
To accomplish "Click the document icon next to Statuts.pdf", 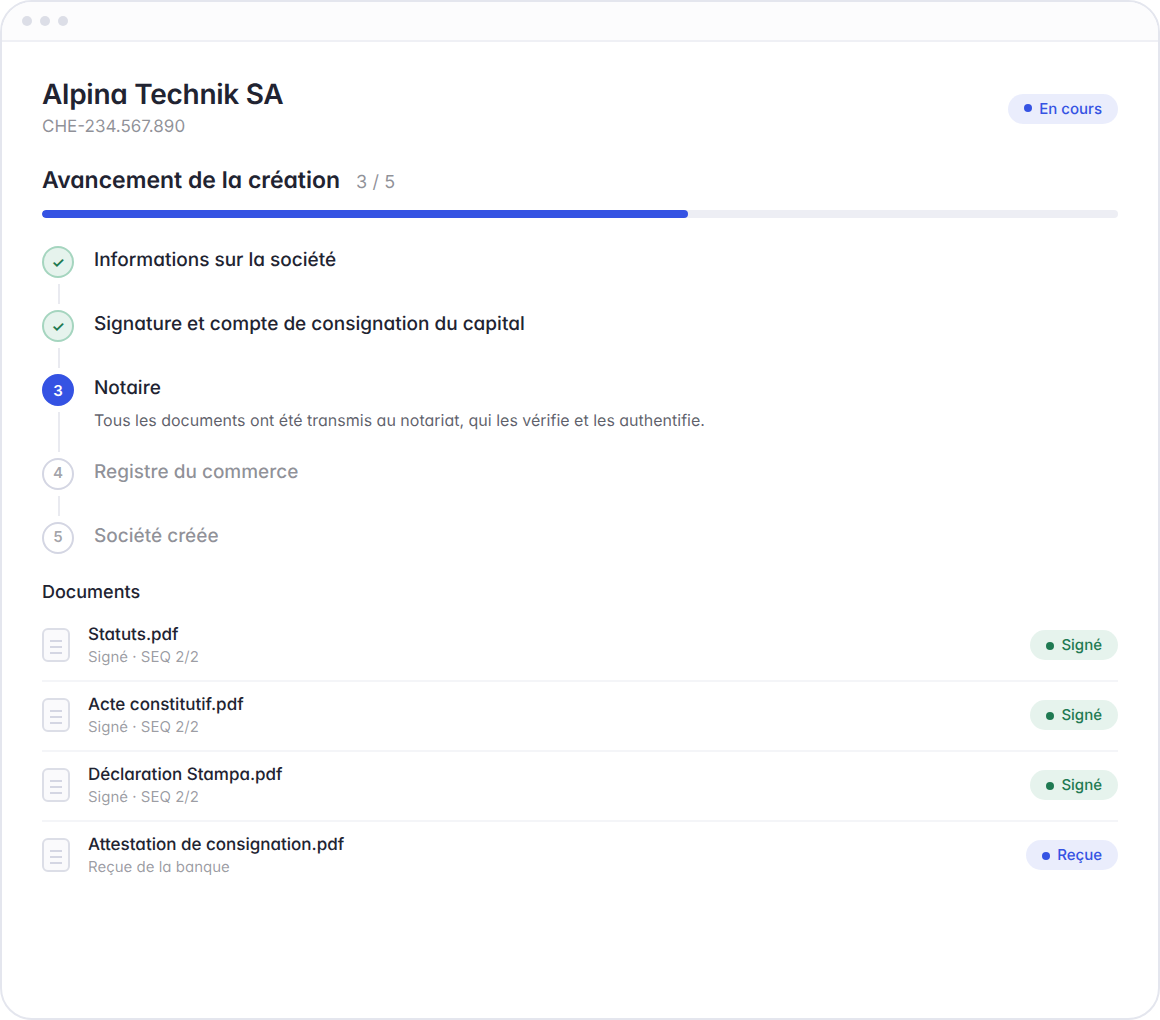I will [x=56, y=645].
